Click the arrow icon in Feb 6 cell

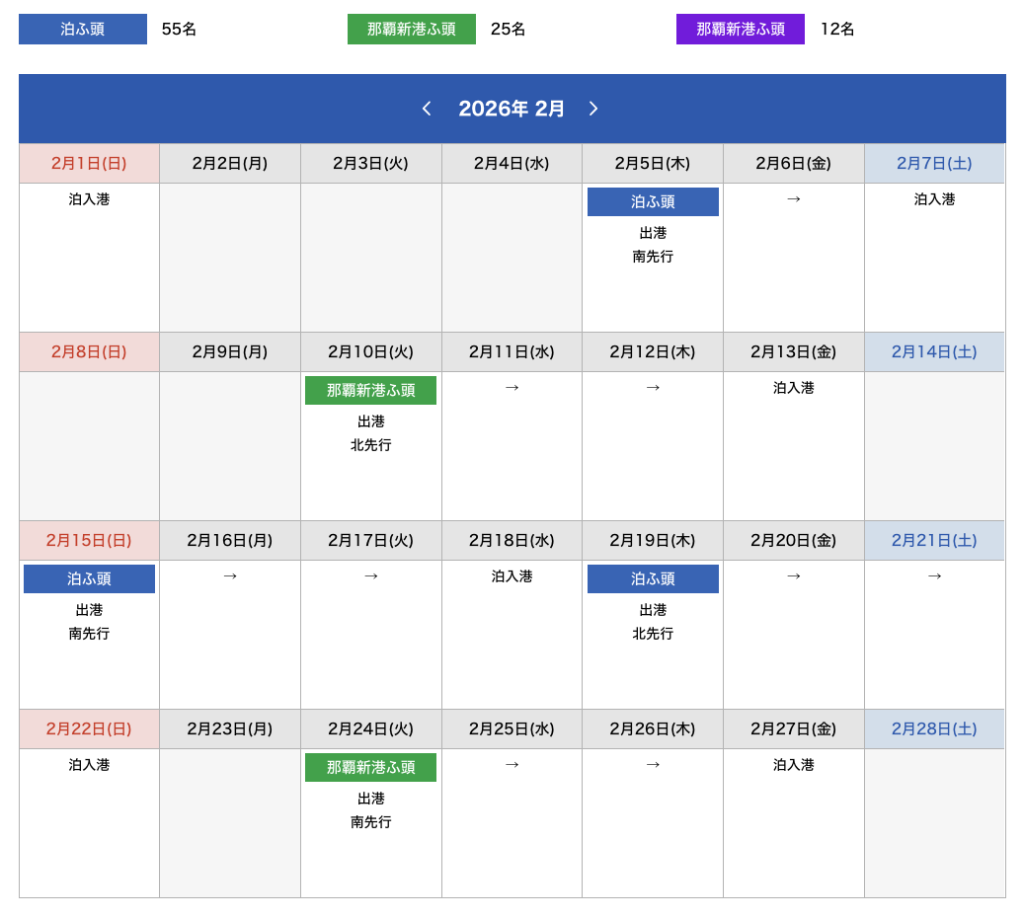793,199
